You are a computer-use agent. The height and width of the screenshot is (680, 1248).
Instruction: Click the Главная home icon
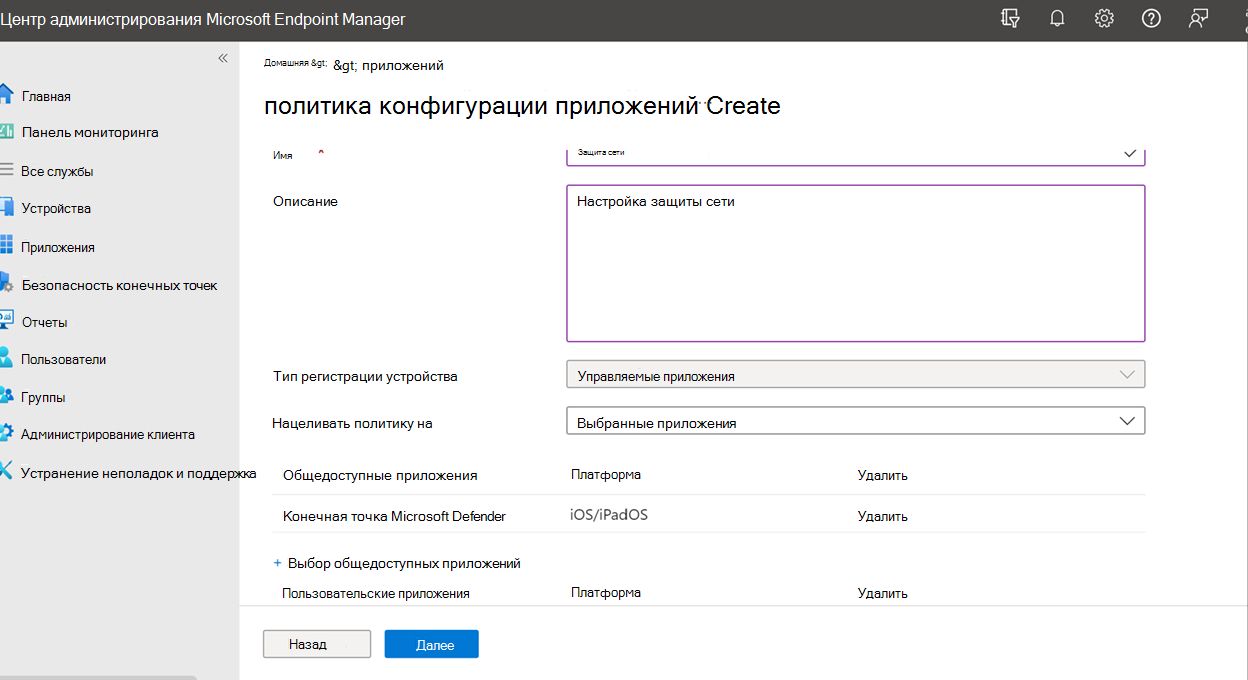pos(5,95)
